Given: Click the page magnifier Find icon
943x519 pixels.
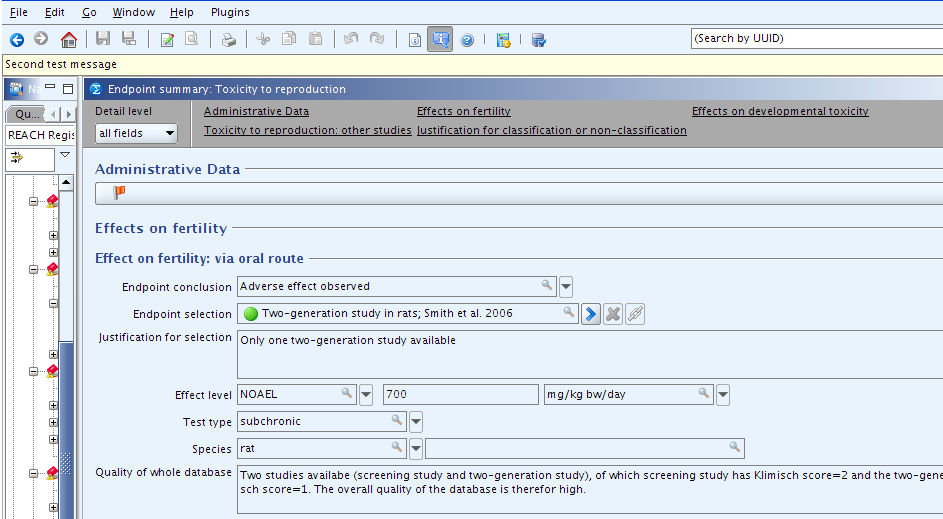Looking at the screenshot, I should (x=191, y=40).
